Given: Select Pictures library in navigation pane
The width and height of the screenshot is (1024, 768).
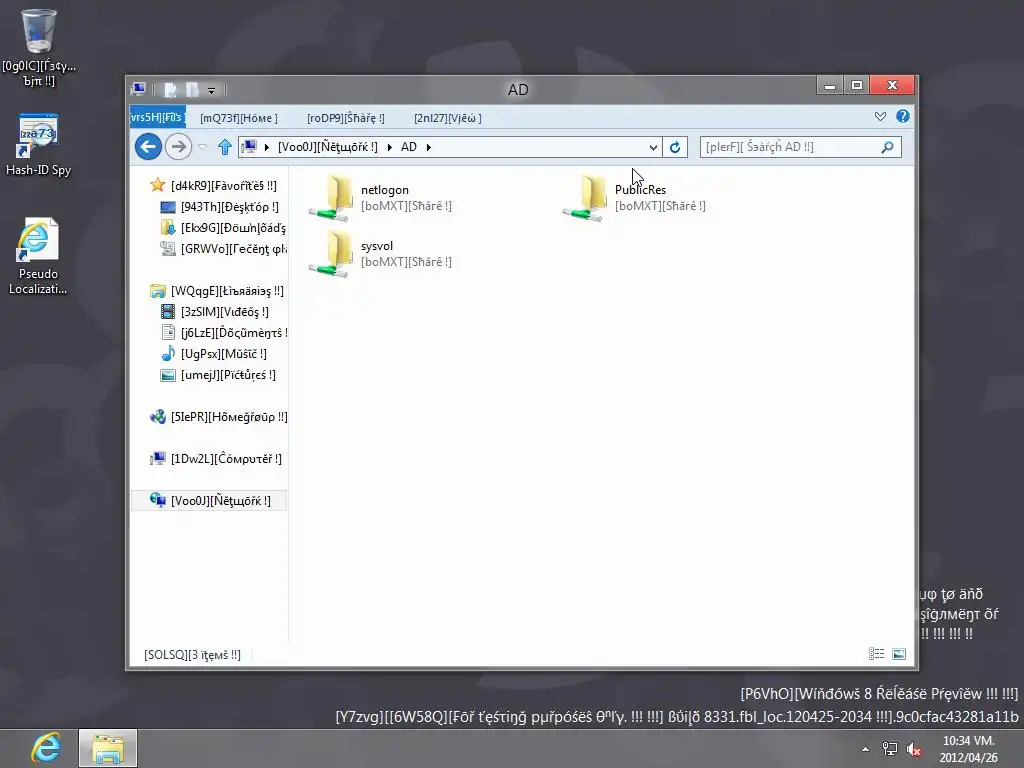Looking at the screenshot, I should click(218, 375).
